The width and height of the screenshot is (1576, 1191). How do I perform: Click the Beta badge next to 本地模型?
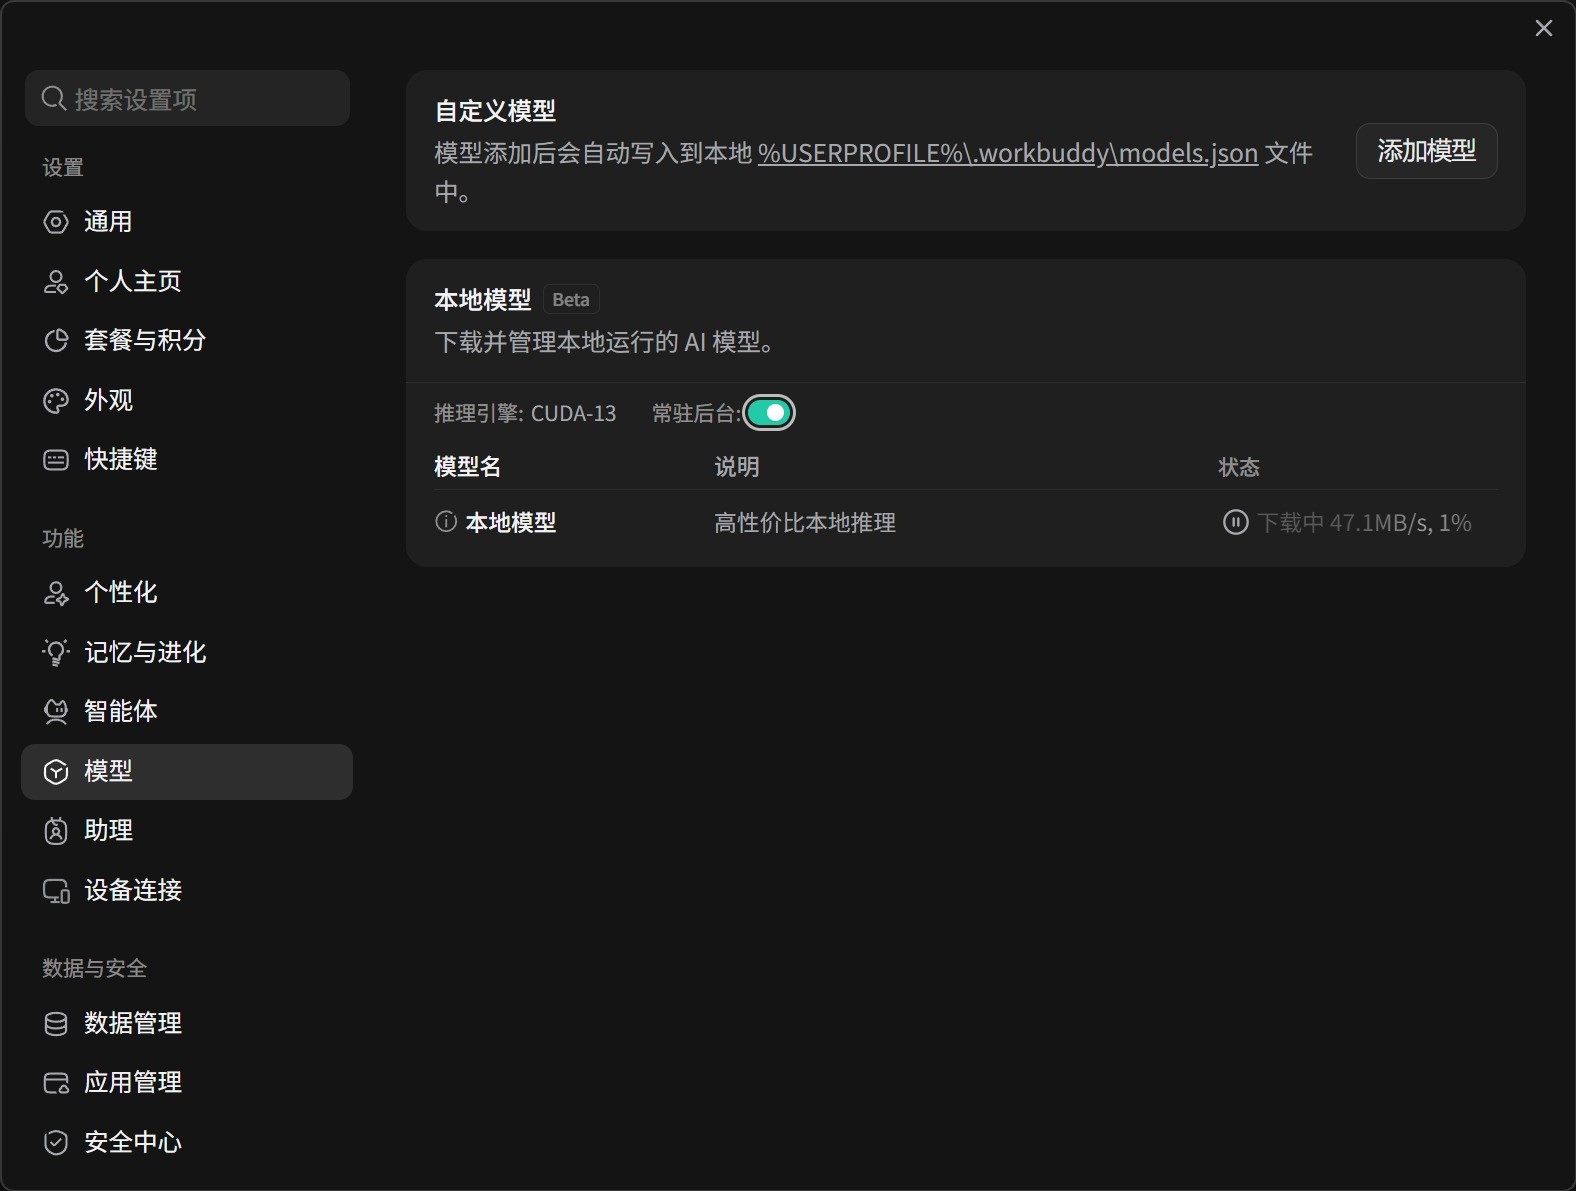(x=571, y=300)
